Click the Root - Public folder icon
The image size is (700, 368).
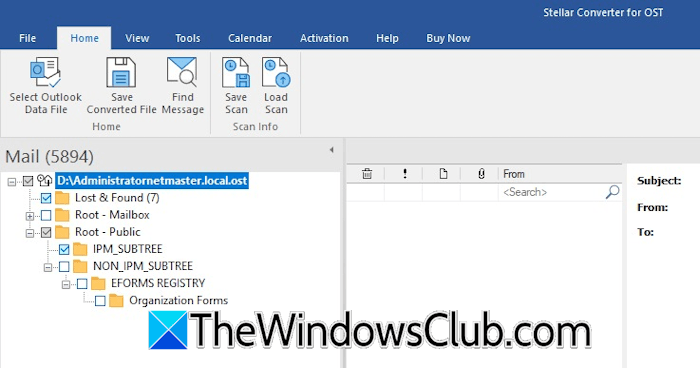(x=62, y=232)
